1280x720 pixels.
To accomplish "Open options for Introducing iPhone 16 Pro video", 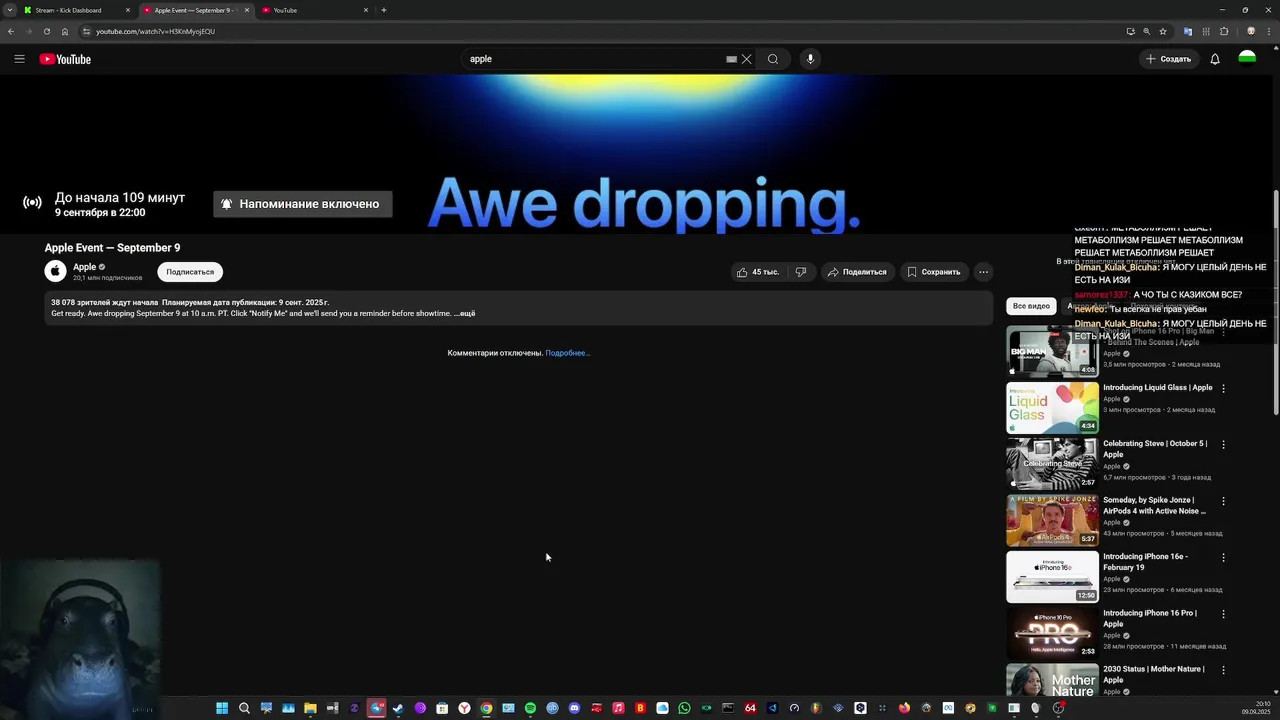I will [x=1223, y=613].
